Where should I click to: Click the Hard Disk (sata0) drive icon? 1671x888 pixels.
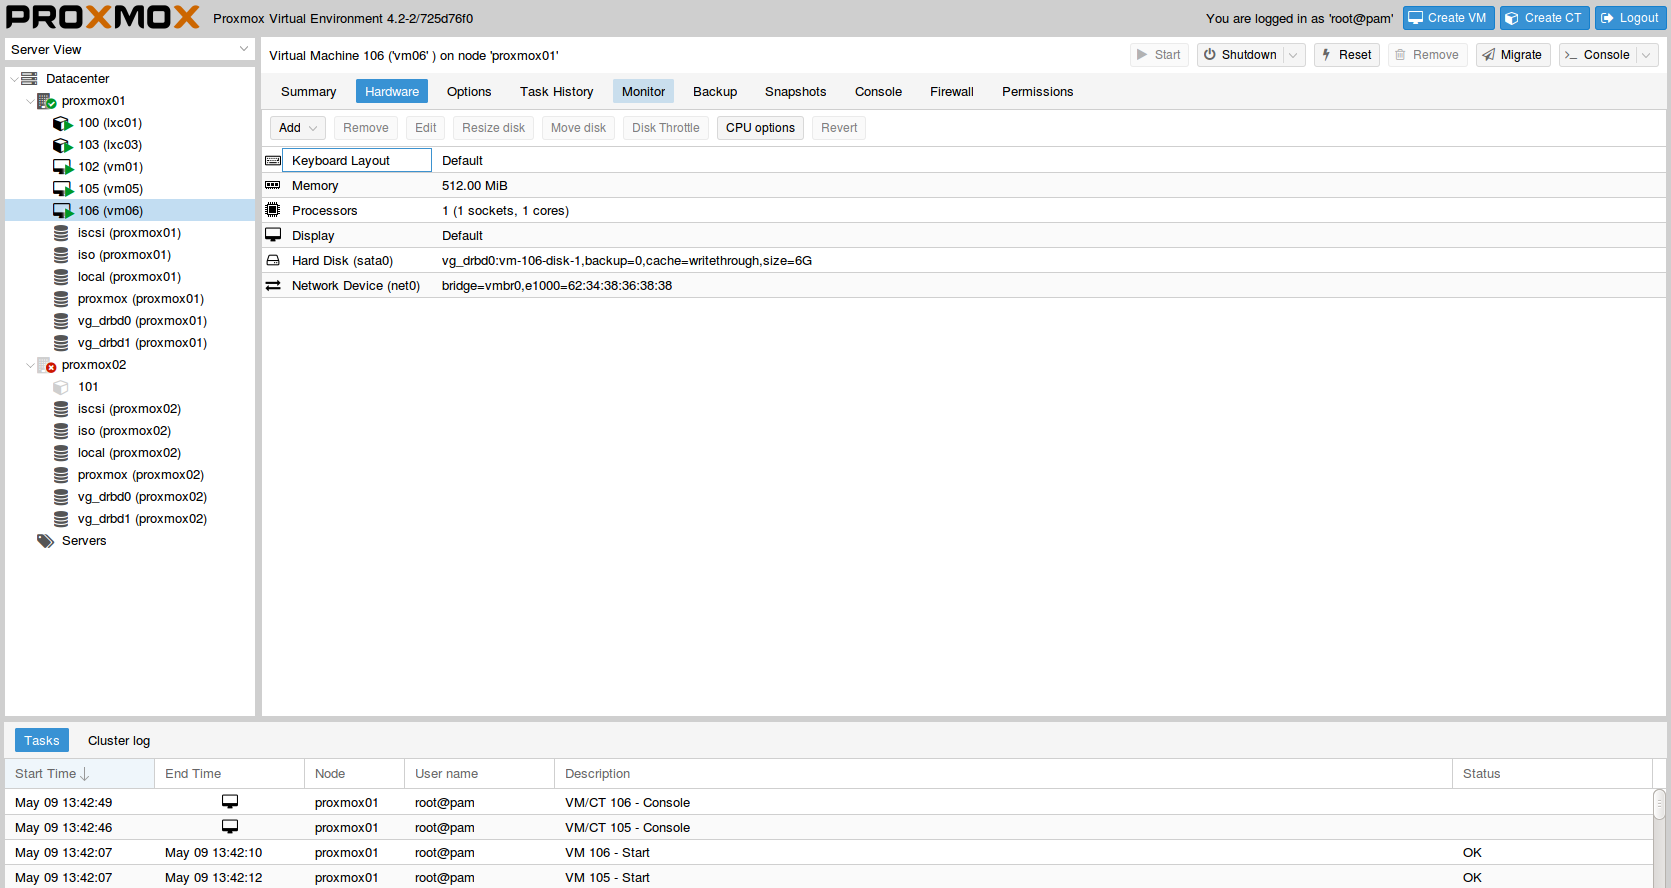pos(273,261)
